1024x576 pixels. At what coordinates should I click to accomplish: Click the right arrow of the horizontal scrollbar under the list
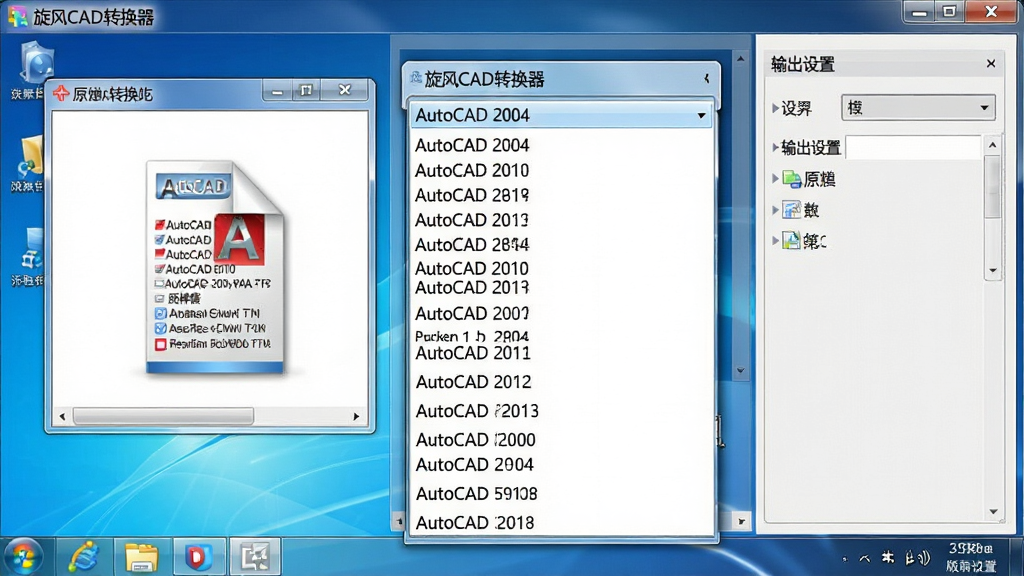click(741, 521)
